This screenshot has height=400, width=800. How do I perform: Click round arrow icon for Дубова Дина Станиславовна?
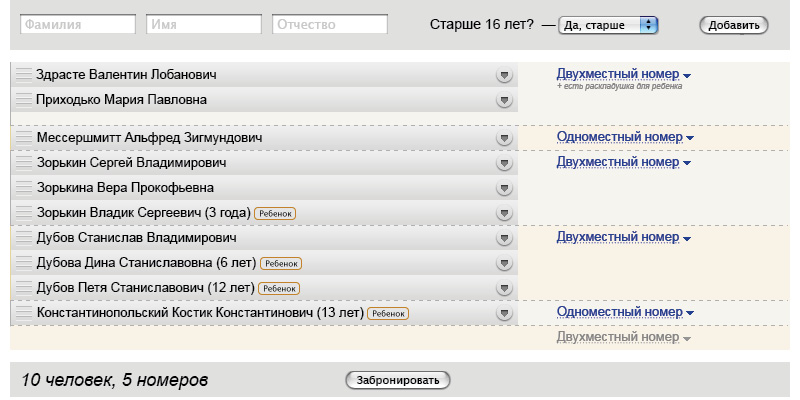pos(504,263)
